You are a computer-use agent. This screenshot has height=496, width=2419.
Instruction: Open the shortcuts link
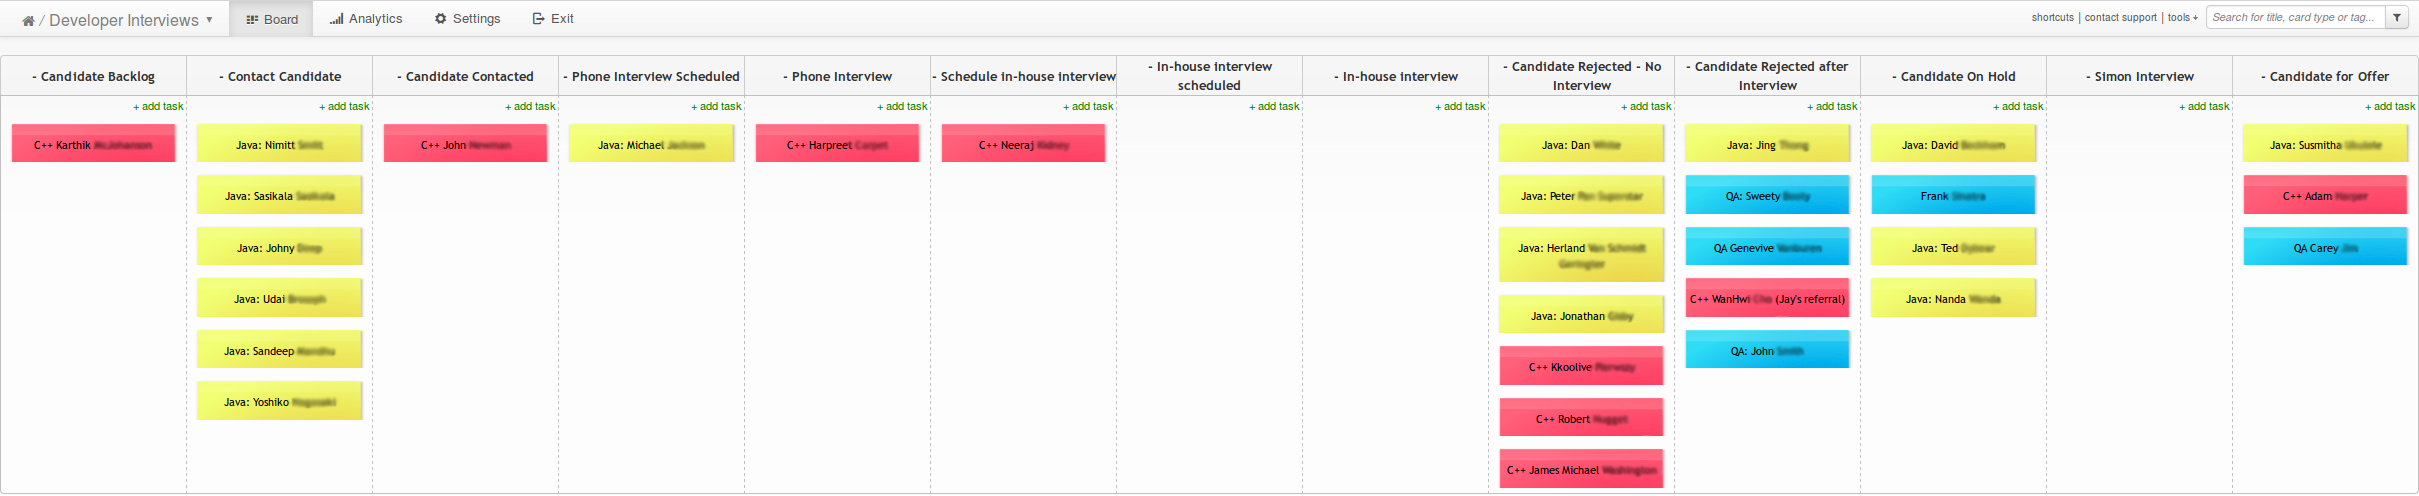pyautogui.click(x=2052, y=17)
